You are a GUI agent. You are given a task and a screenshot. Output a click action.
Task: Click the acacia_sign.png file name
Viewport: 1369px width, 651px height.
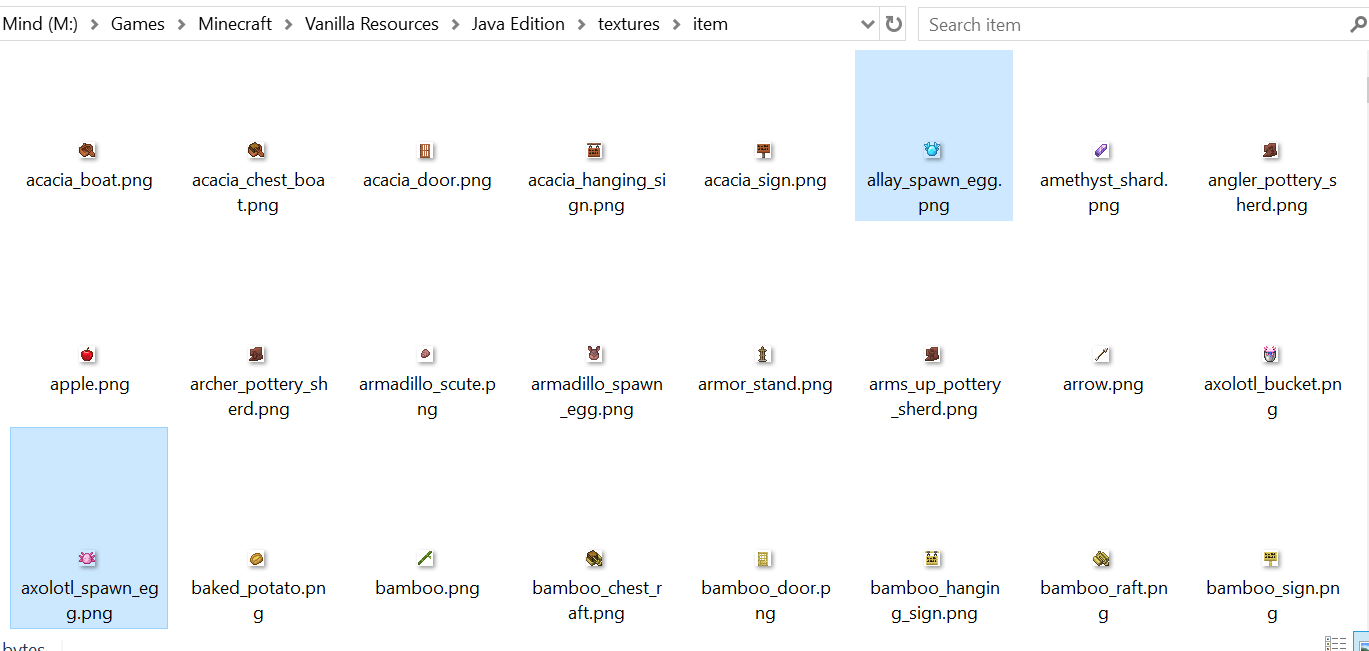coord(765,181)
